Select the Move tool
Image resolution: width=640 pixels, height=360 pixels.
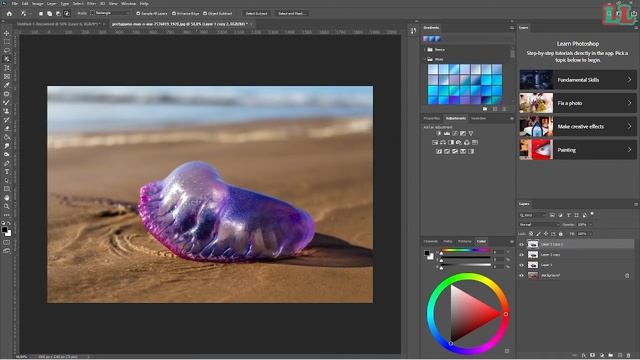(7, 33)
